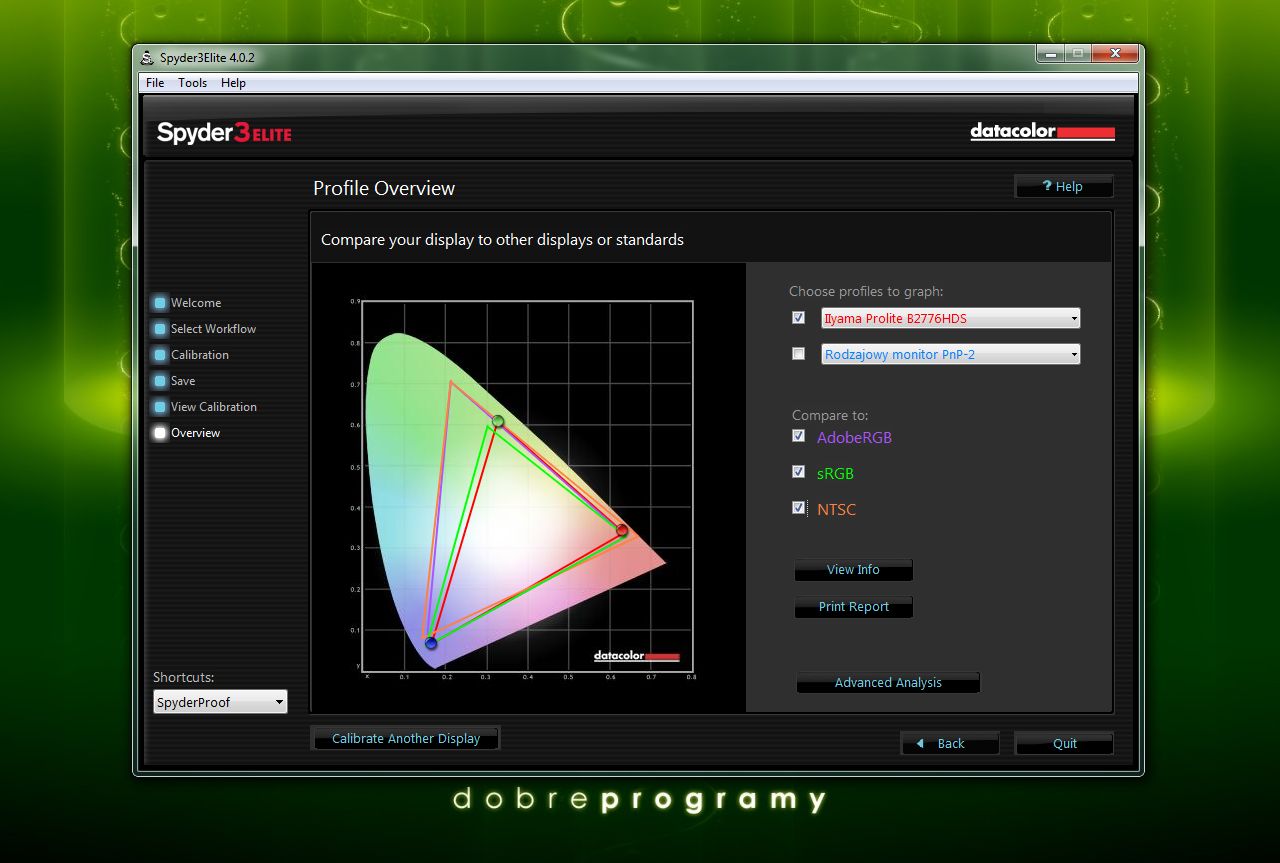
Task: Open the SpyderProof shortcuts dropdown
Action: [x=220, y=702]
